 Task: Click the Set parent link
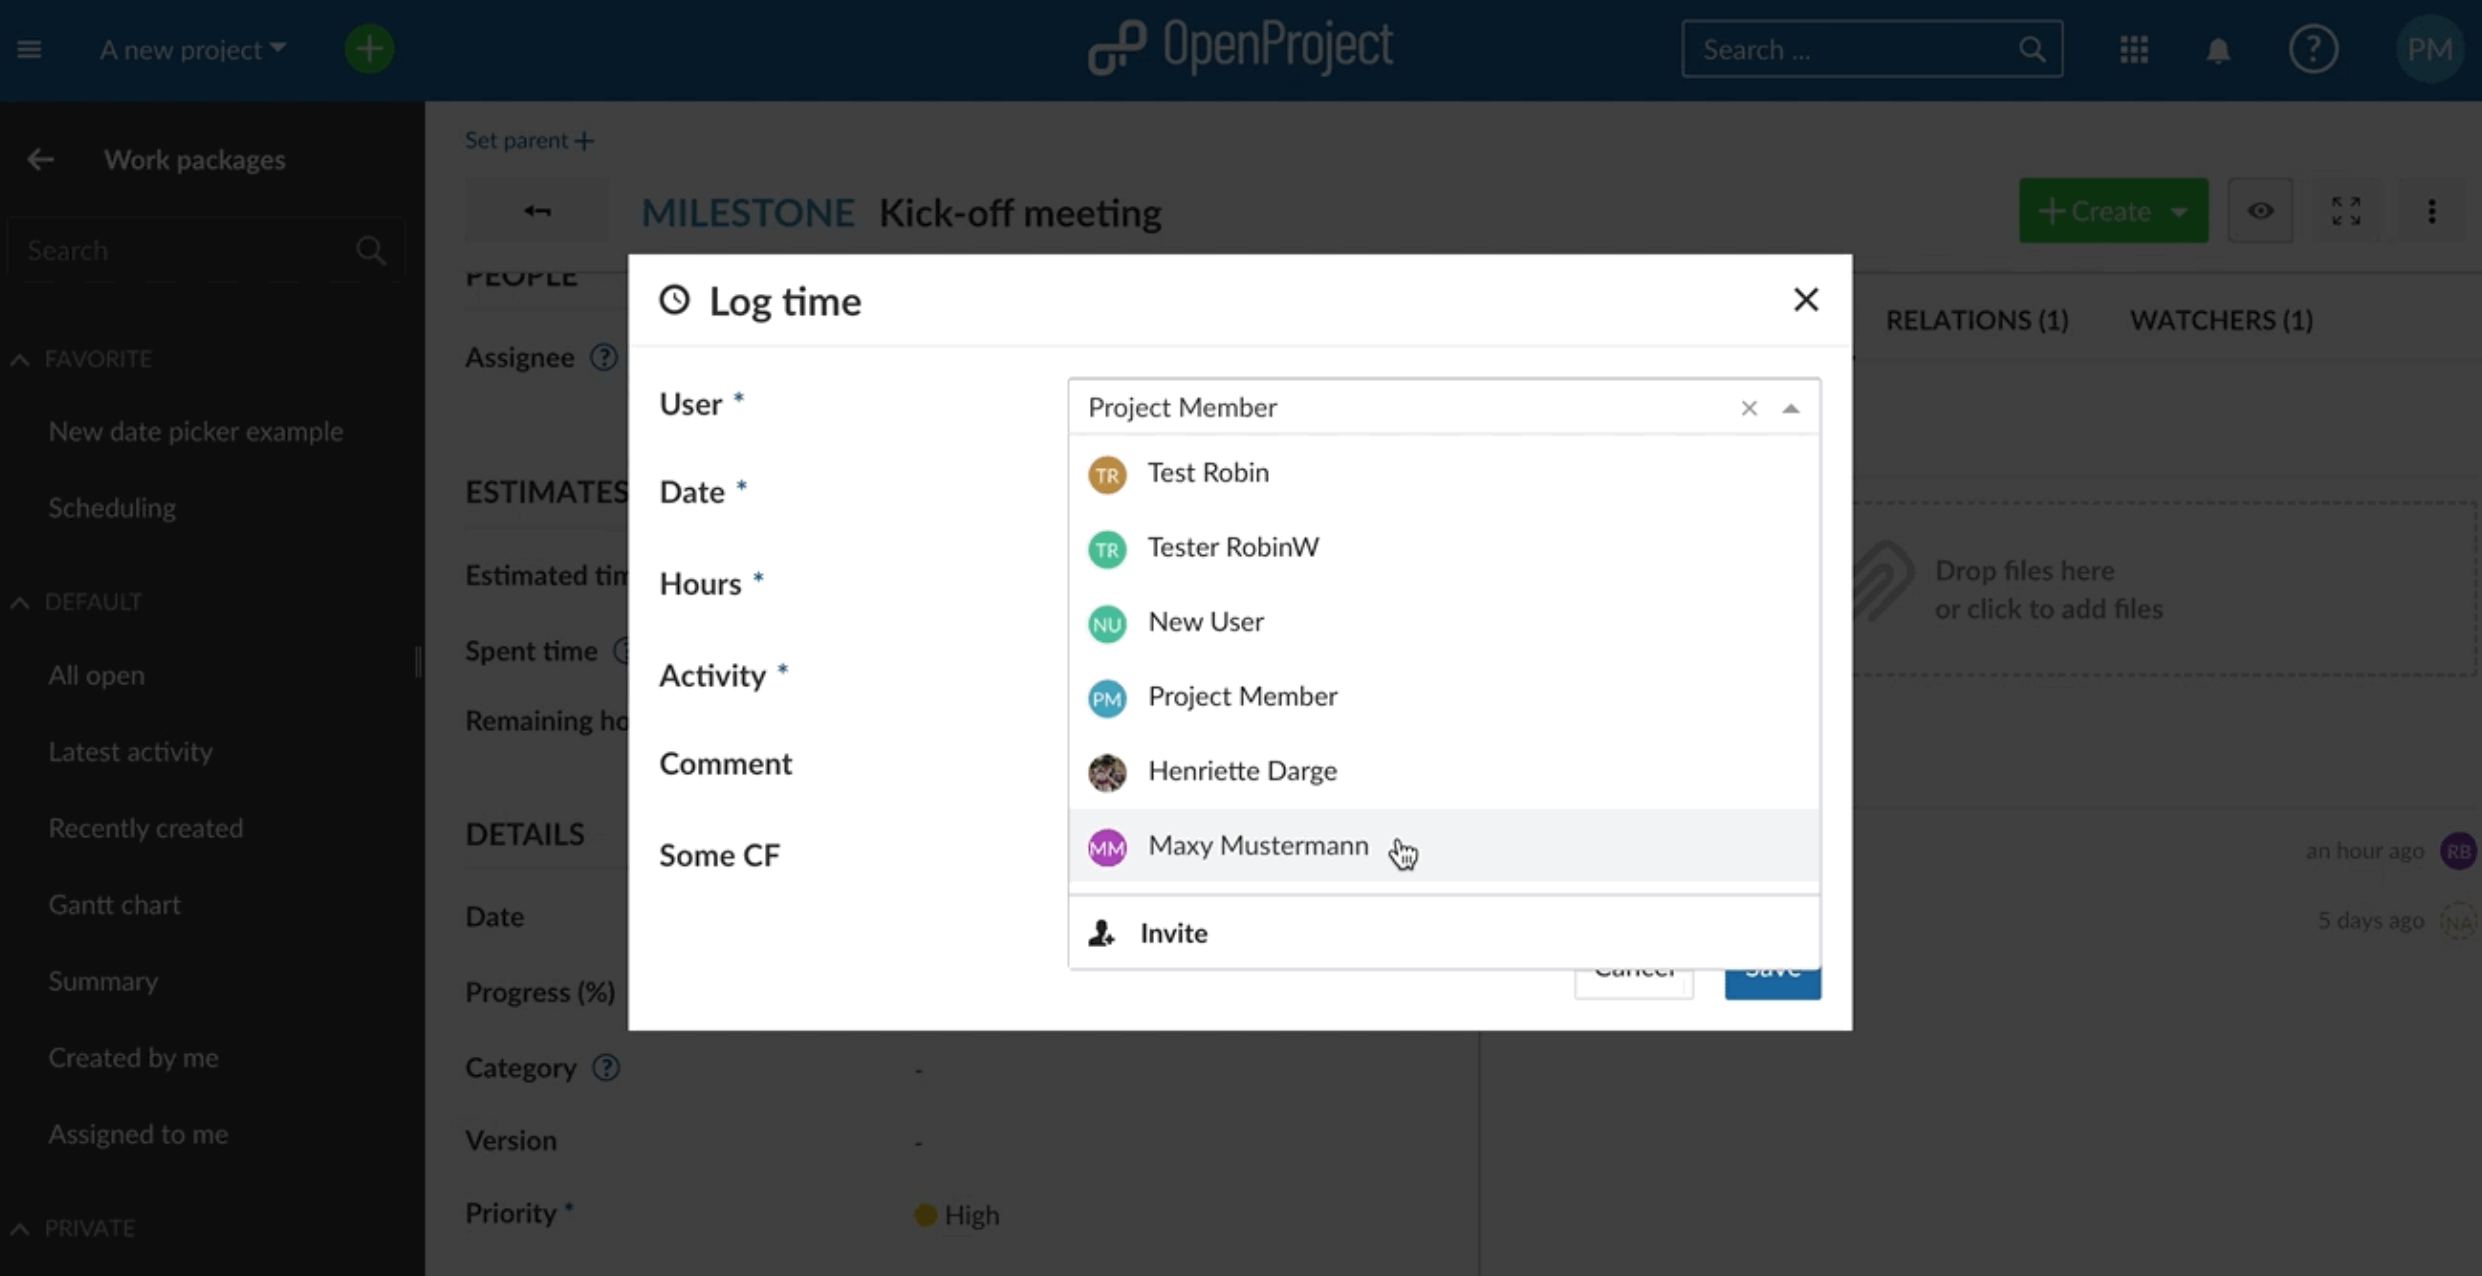pos(528,139)
